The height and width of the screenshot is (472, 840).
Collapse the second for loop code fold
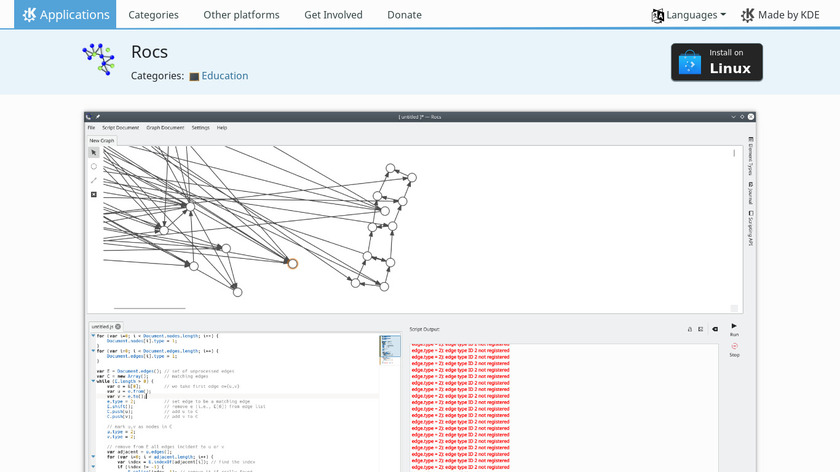click(93, 351)
